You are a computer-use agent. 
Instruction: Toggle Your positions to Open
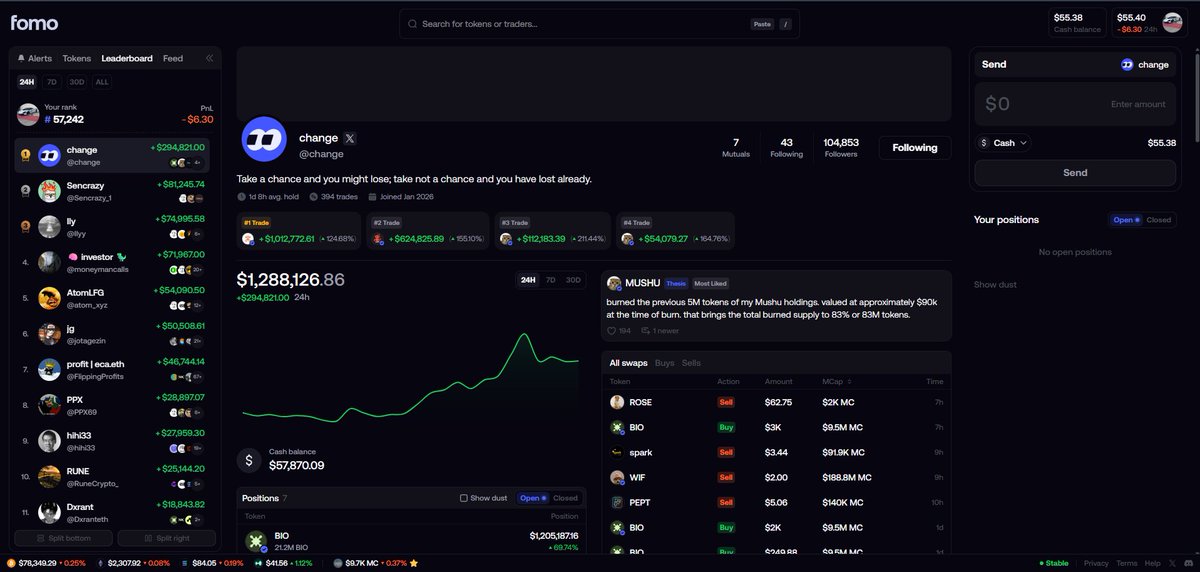[x=1126, y=220]
